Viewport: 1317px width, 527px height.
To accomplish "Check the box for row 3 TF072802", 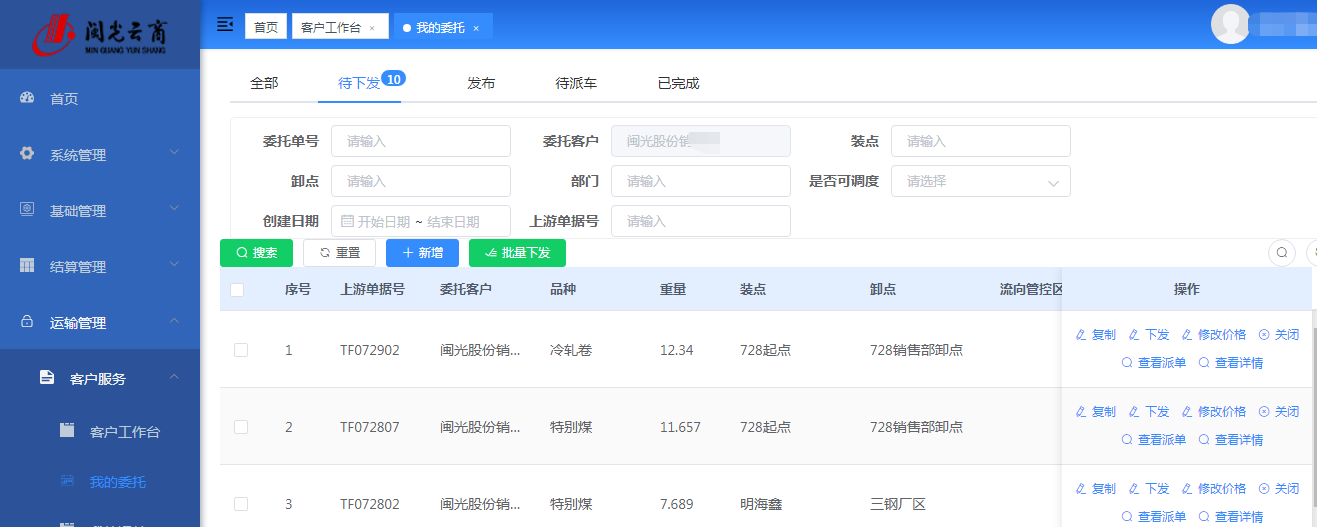I will [240, 504].
